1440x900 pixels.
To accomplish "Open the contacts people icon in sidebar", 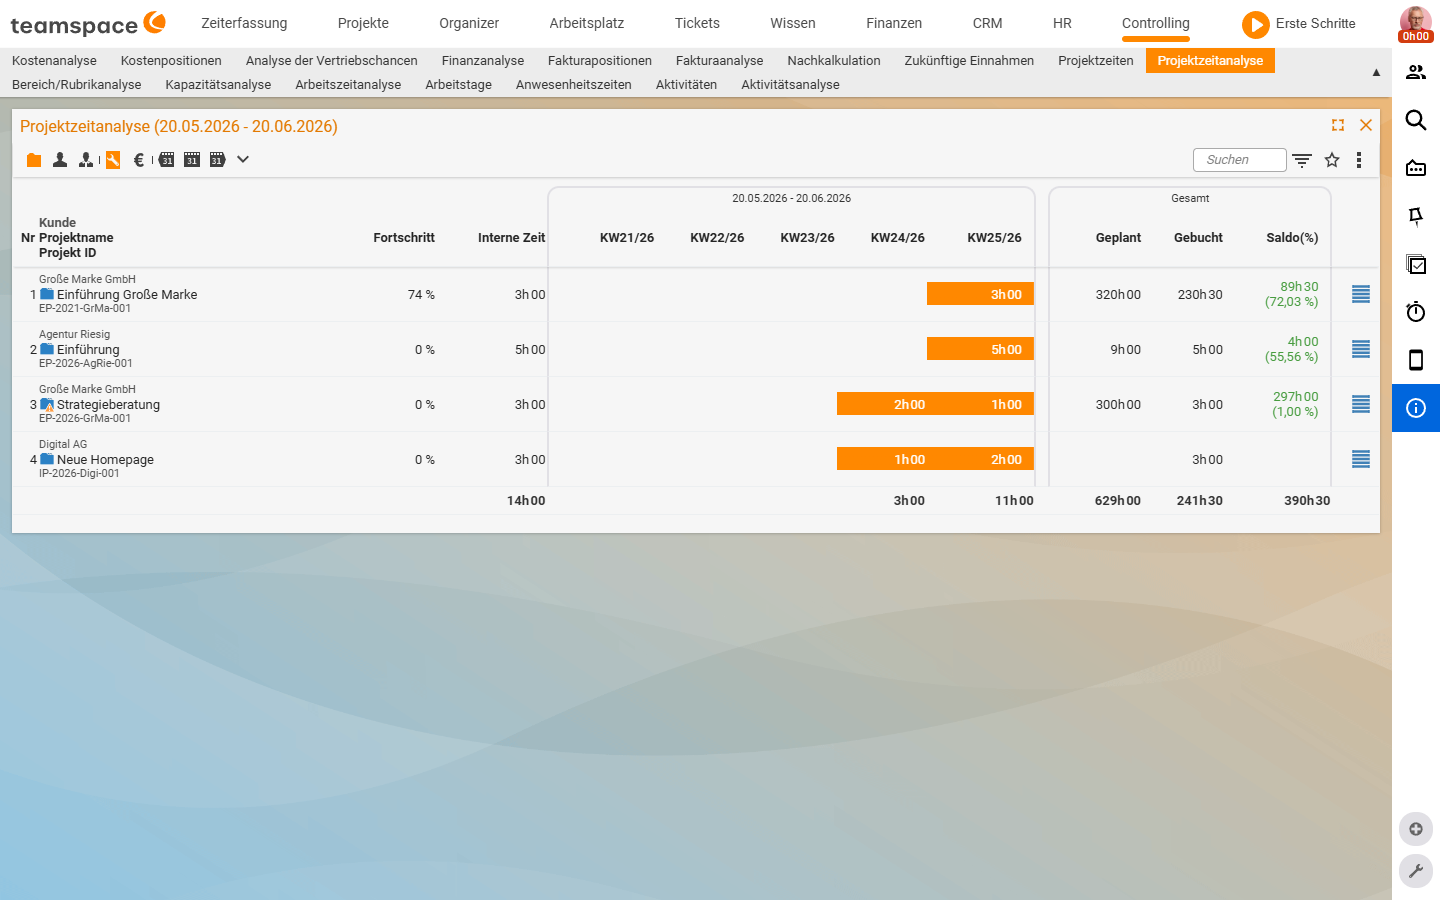I will pyautogui.click(x=1416, y=72).
